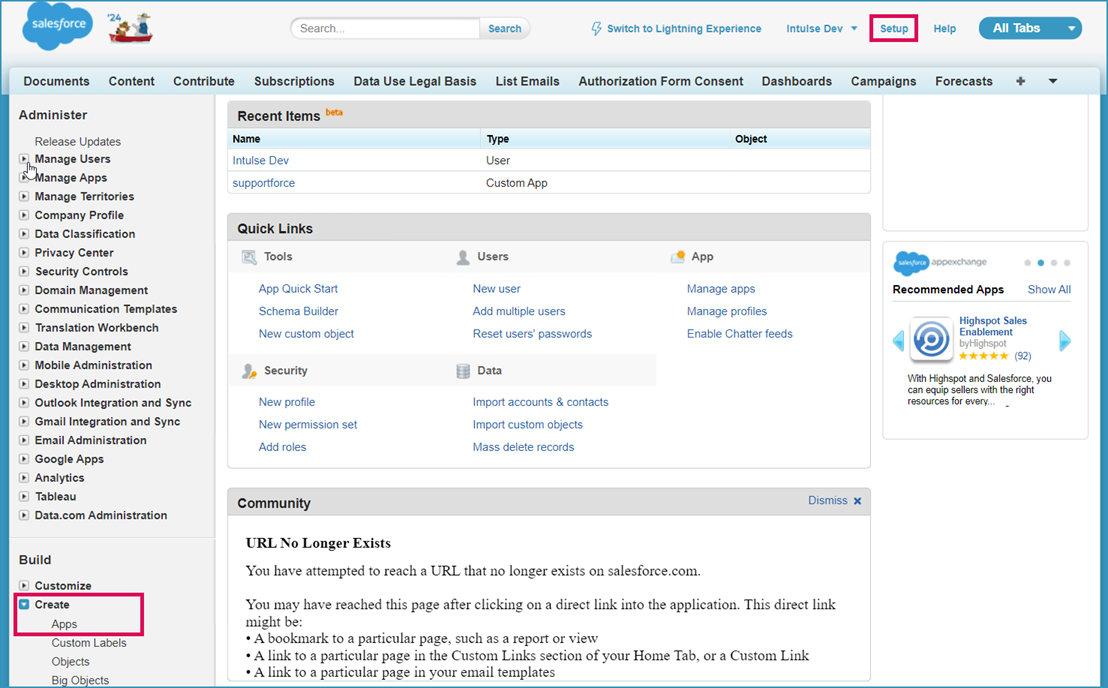Expand the Tableau node
The image size is (1108, 688).
click(x=24, y=497)
